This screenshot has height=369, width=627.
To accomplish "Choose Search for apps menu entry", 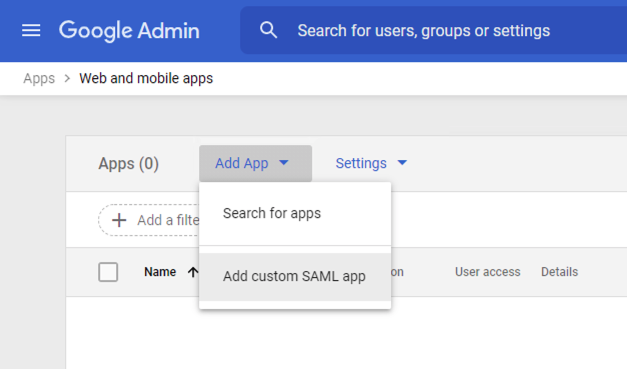I will [295, 213].
